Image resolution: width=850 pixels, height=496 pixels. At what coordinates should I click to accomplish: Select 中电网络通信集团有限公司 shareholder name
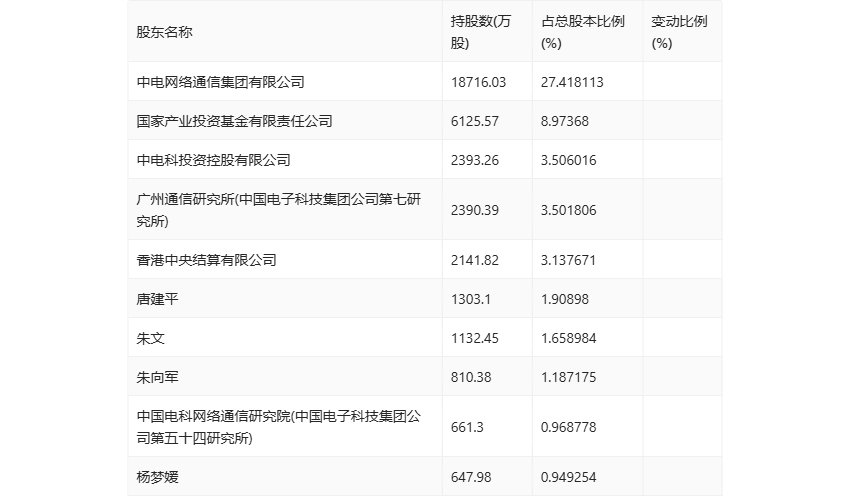tap(221, 82)
